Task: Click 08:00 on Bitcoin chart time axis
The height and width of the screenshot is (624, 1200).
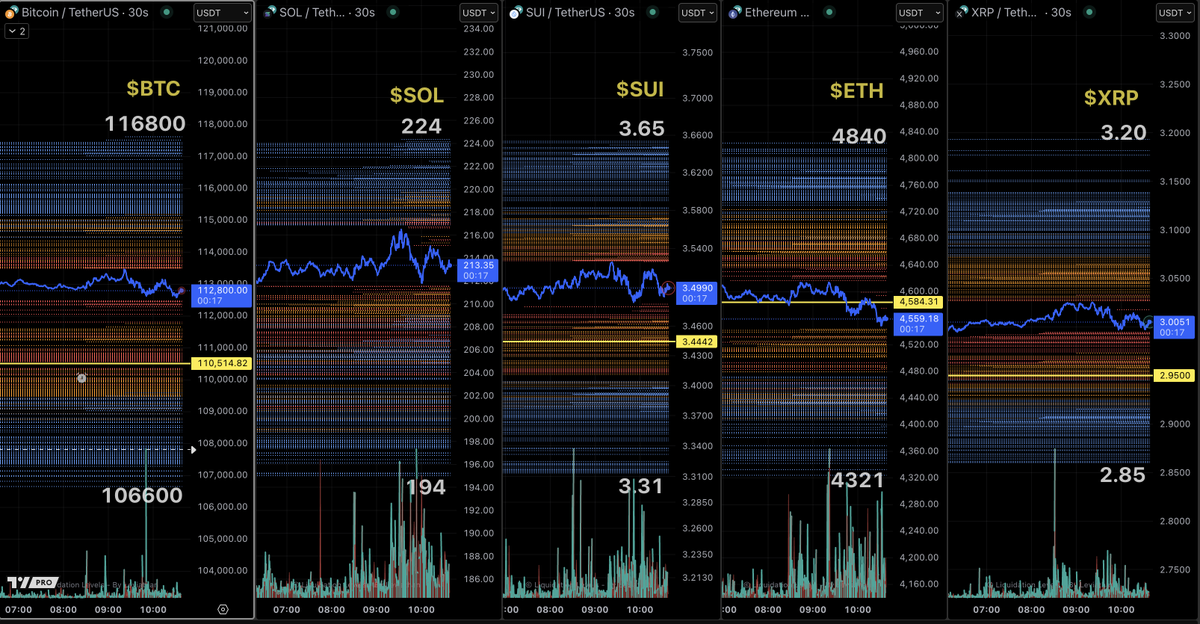Action: click(x=64, y=609)
